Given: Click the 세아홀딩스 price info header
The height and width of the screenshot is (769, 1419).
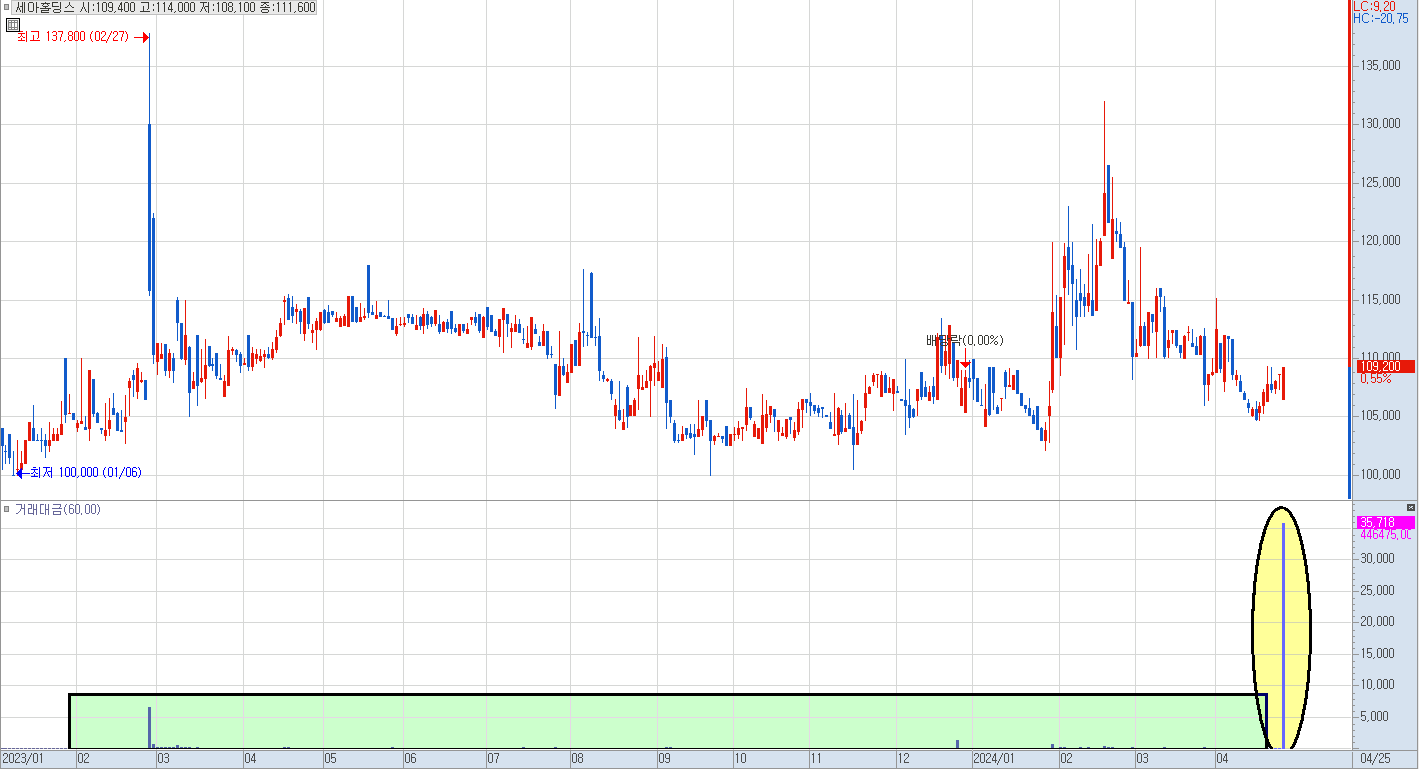Looking at the screenshot, I should coord(165,7).
